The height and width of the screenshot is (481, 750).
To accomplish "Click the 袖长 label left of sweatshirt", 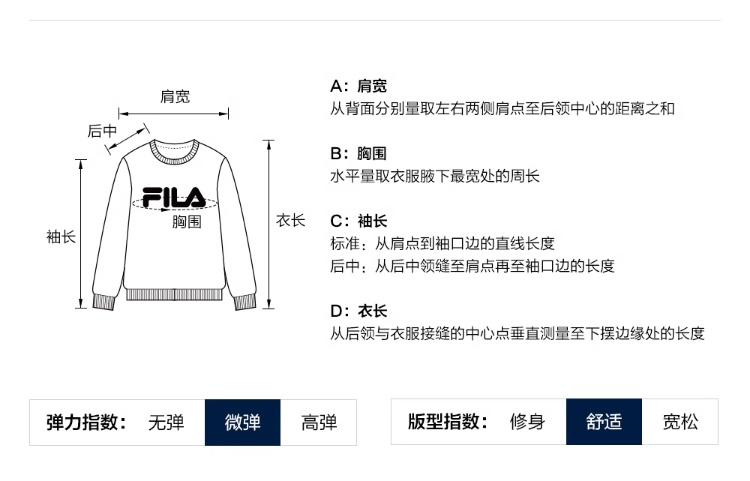I will click(x=61, y=237).
